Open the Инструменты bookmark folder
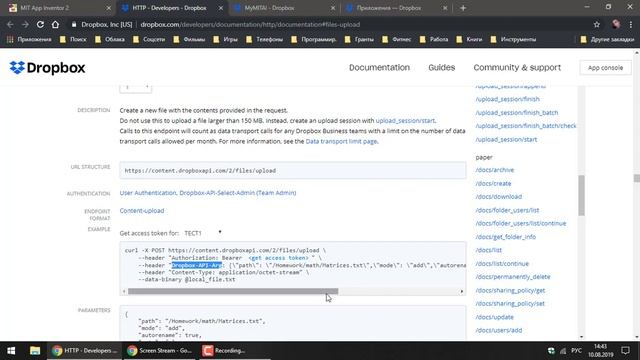This screenshot has width=640, height=360. (513, 40)
